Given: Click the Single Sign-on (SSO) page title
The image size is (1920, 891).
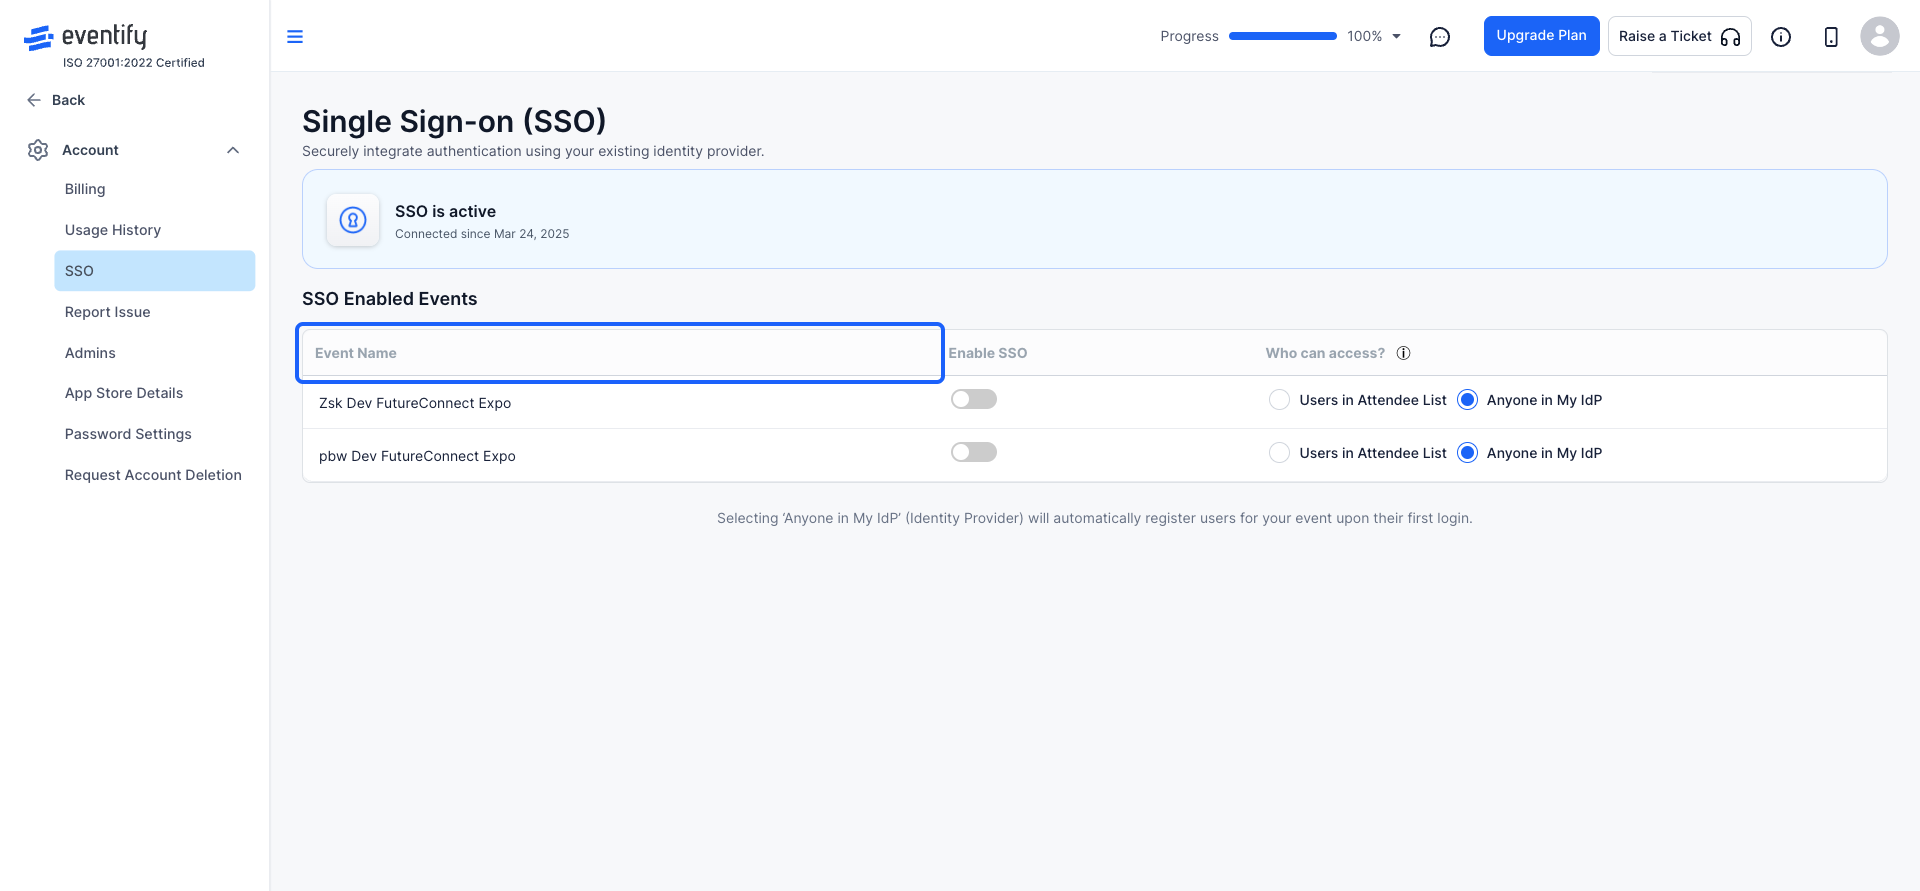Looking at the screenshot, I should click(454, 121).
